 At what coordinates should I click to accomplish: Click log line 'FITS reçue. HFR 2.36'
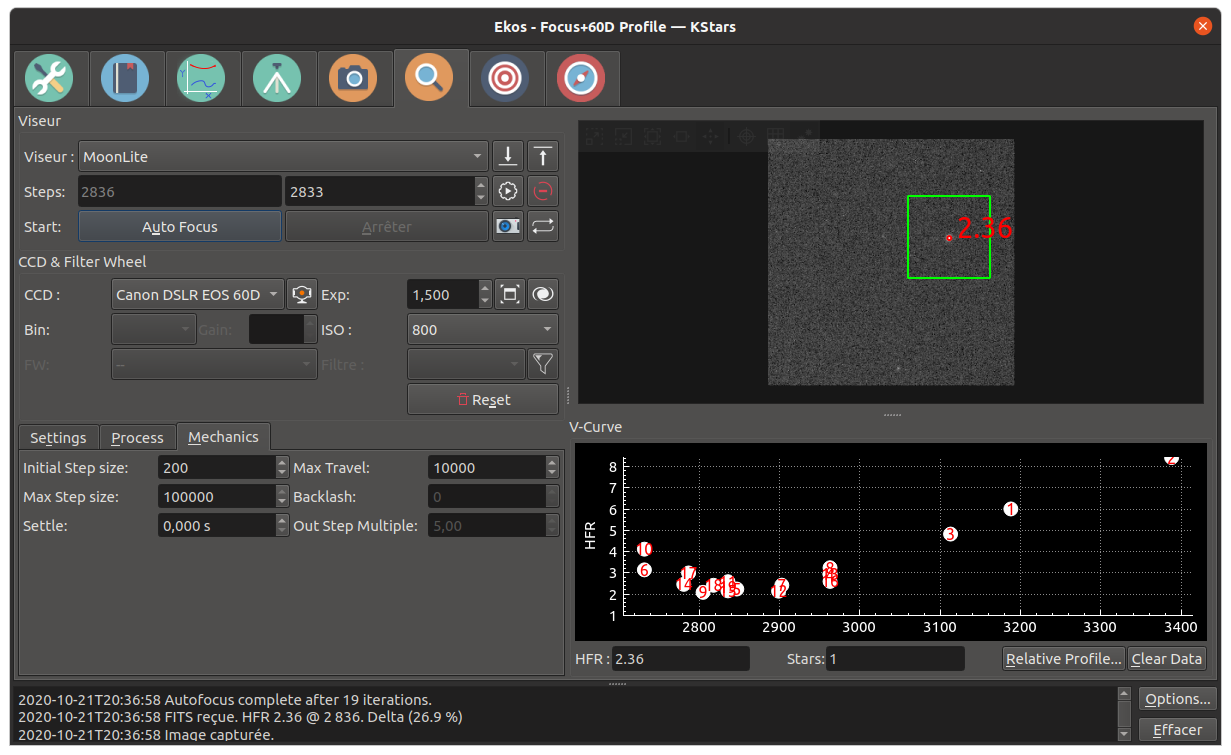pos(240,717)
